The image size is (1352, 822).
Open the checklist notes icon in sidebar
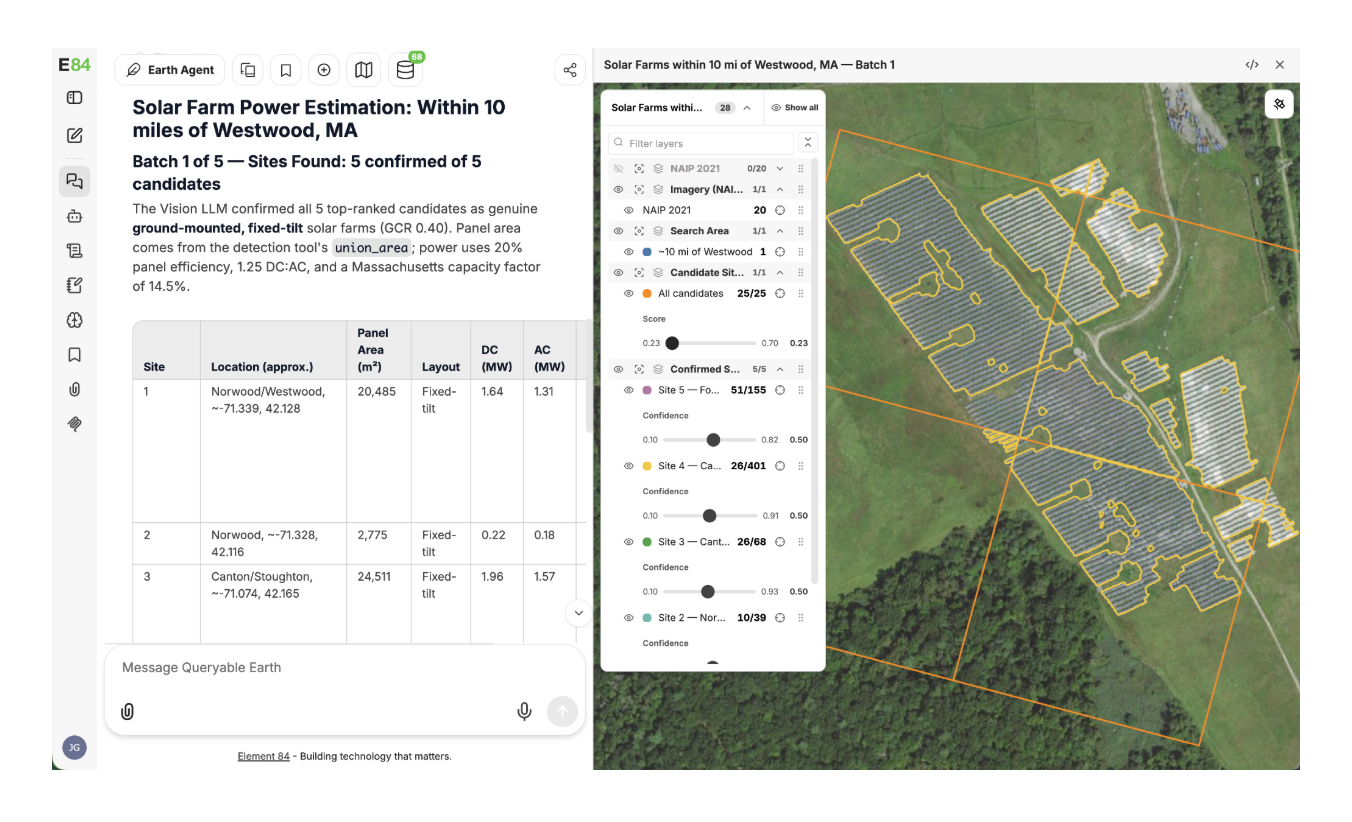[x=74, y=285]
